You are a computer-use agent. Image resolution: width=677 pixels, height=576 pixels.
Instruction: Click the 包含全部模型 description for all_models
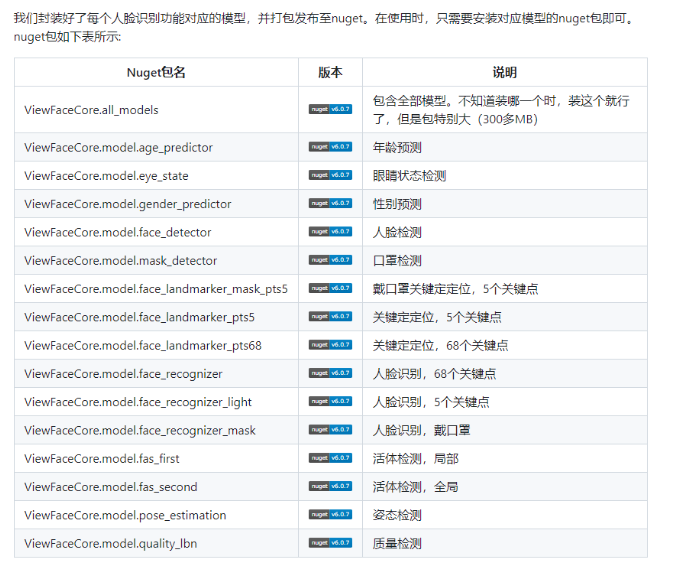(501, 110)
